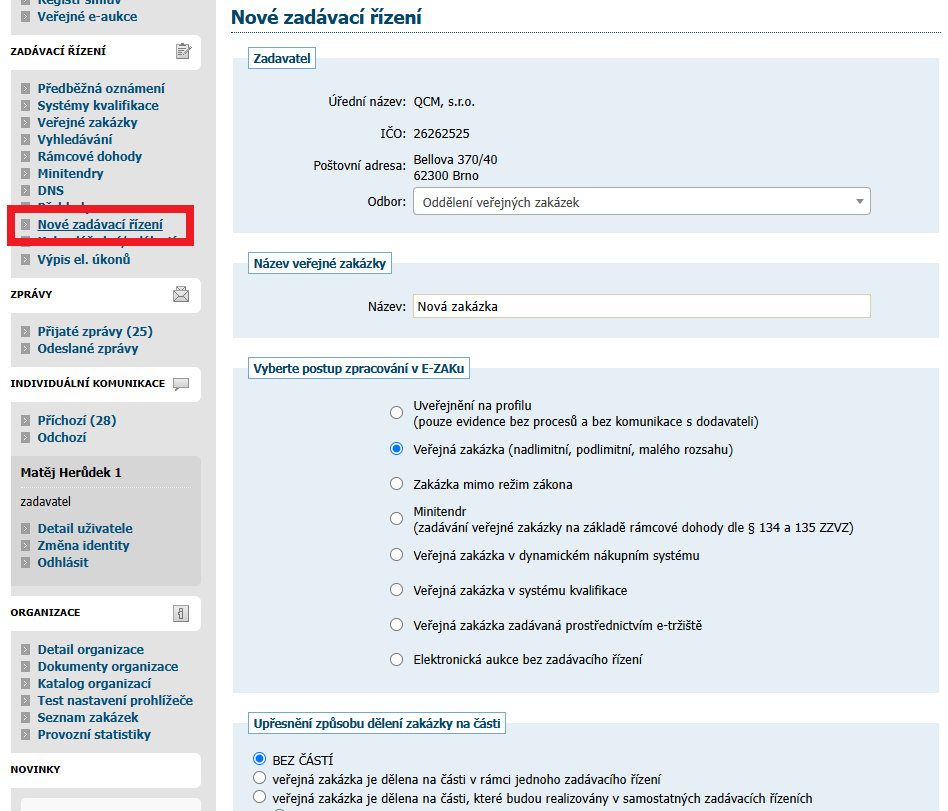This screenshot has width=948, height=811.
Task: Choose Zakázka mimo režim zákona option
Action: pyautogui.click(x=397, y=484)
